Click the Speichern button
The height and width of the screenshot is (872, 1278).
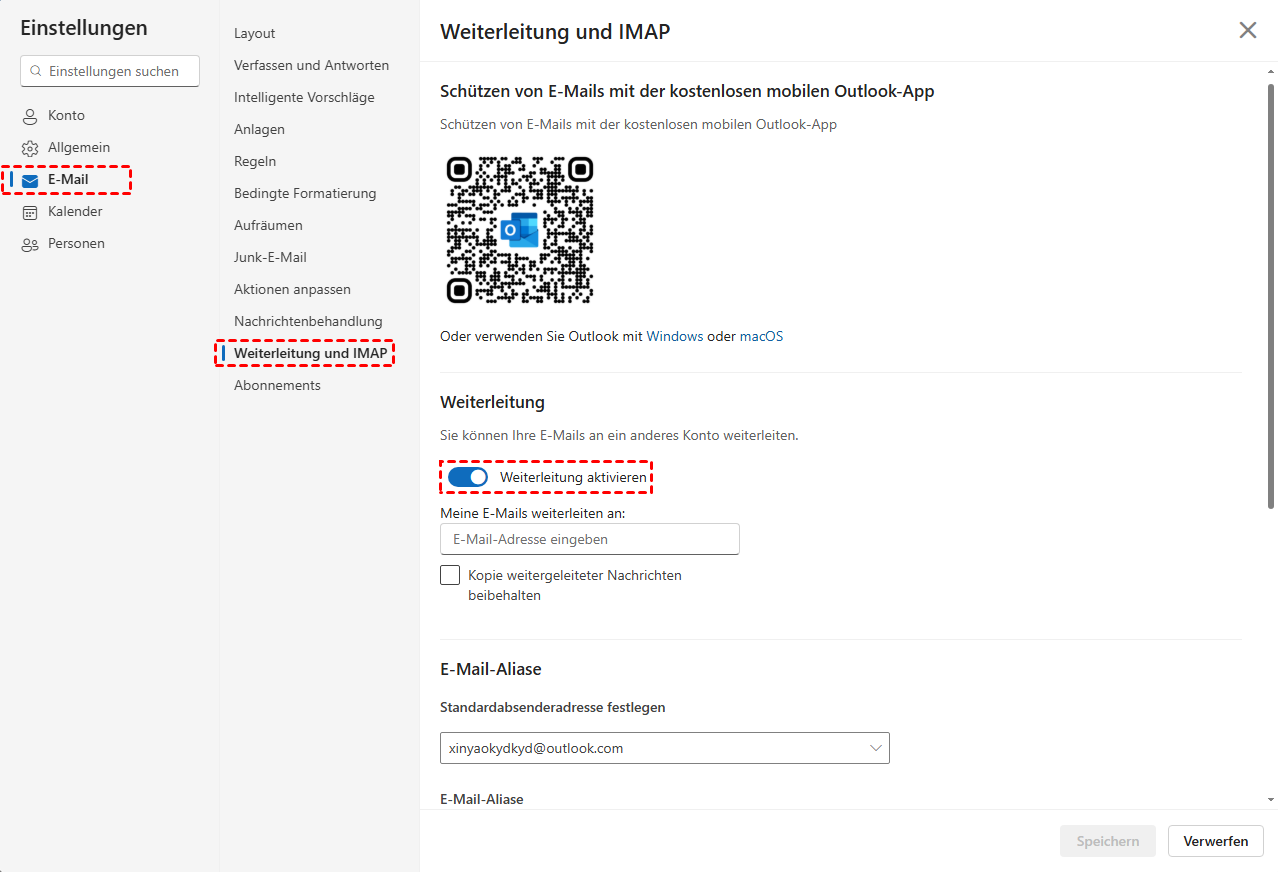point(1108,841)
